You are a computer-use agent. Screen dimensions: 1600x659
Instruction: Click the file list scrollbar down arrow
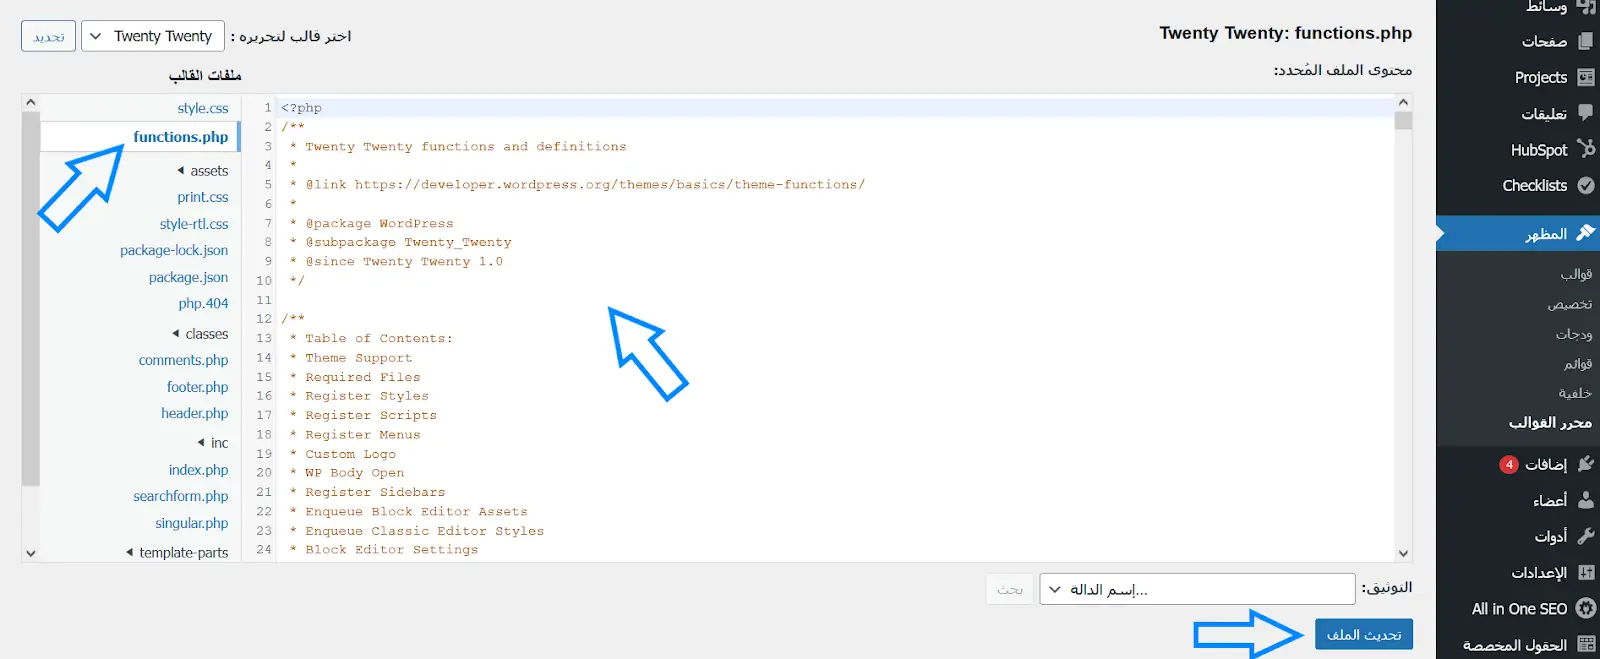(x=30, y=553)
